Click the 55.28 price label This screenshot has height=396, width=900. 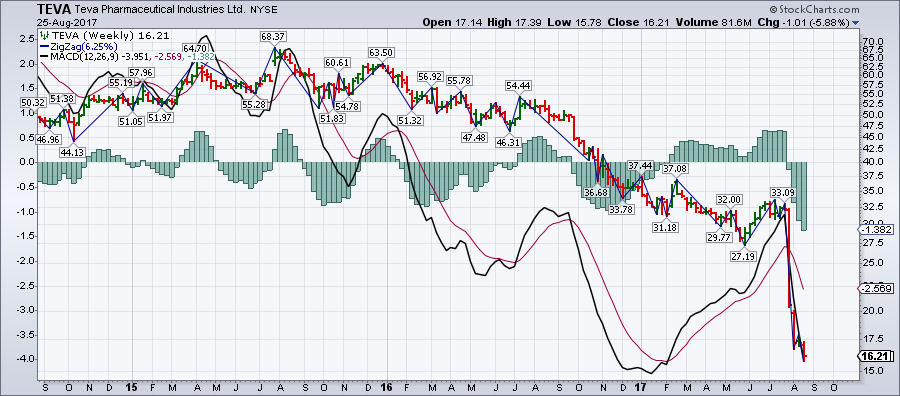click(254, 104)
